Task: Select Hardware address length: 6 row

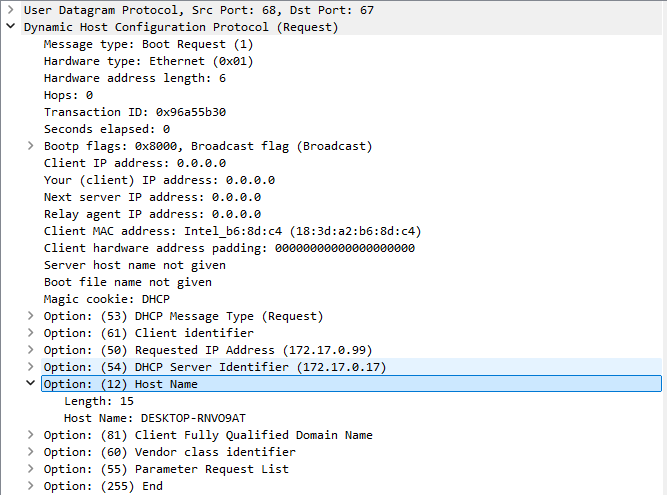Action: tap(352, 78)
